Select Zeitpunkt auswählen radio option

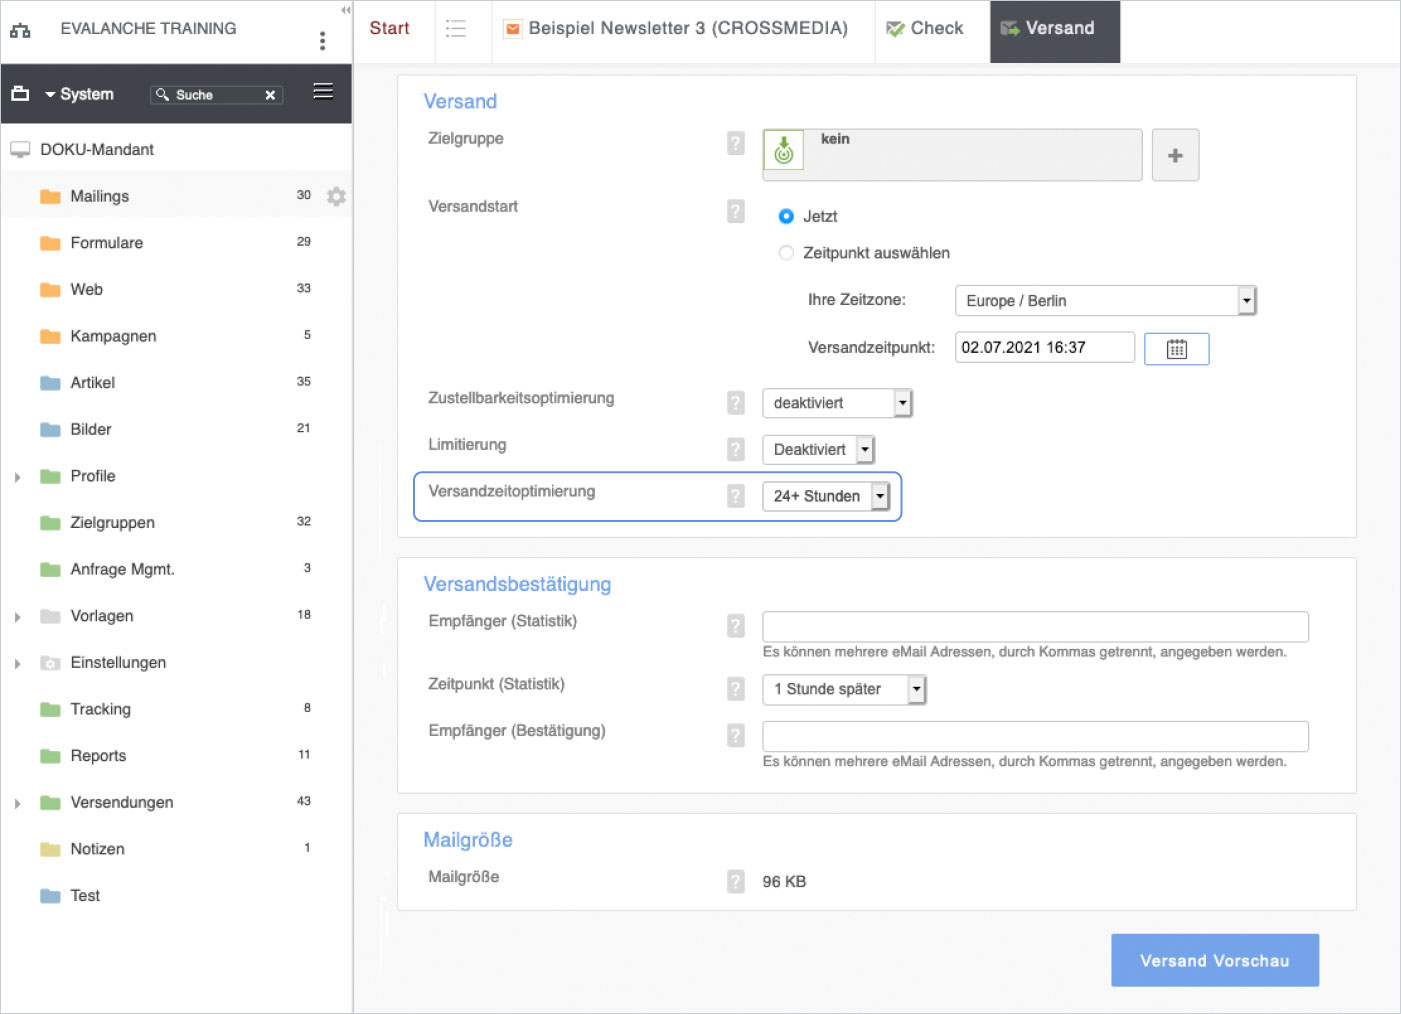[786, 253]
